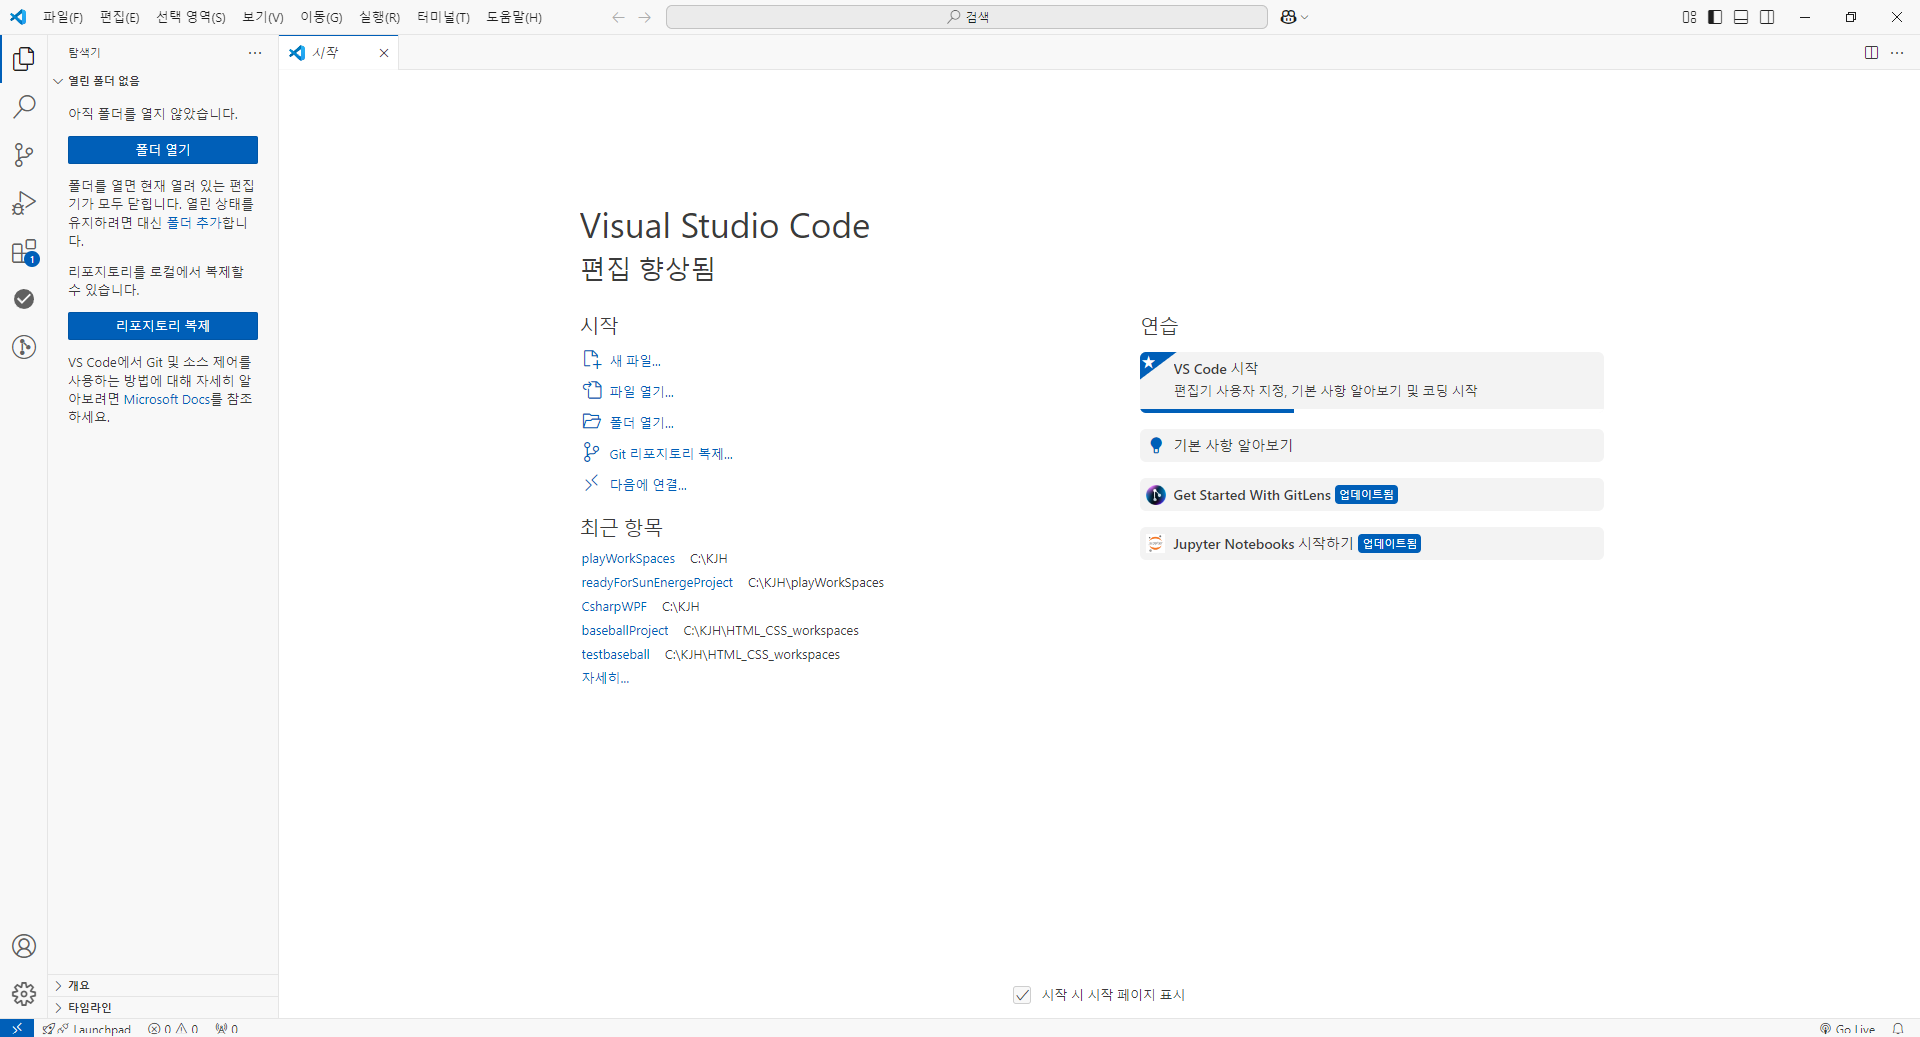1920x1037 pixels.
Task: Click 자세히... to show more recents
Action: [x=605, y=678]
